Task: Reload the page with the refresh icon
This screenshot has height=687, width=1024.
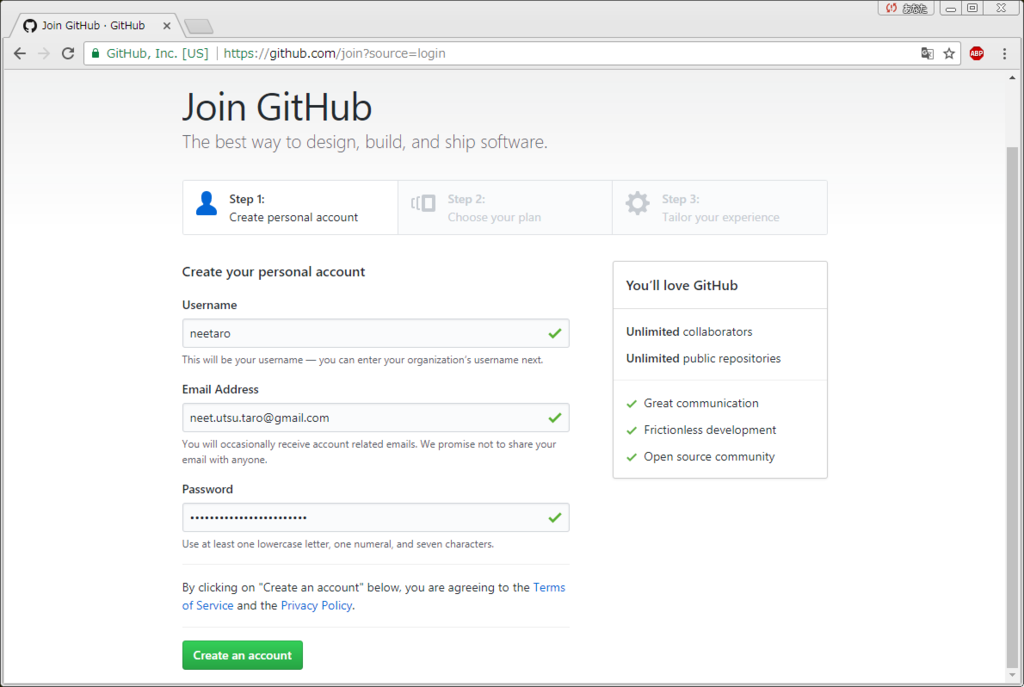Action: pos(68,54)
